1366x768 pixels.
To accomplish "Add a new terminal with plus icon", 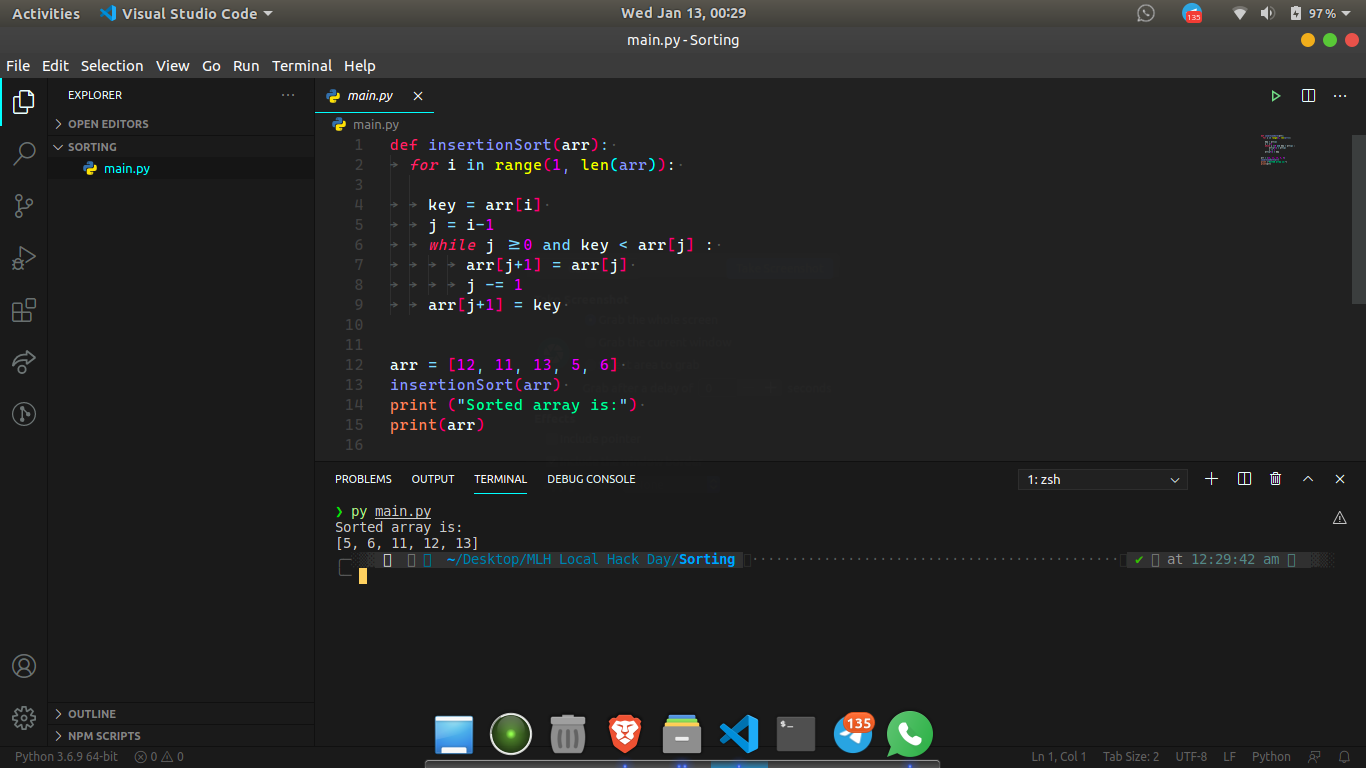I will [x=1211, y=479].
